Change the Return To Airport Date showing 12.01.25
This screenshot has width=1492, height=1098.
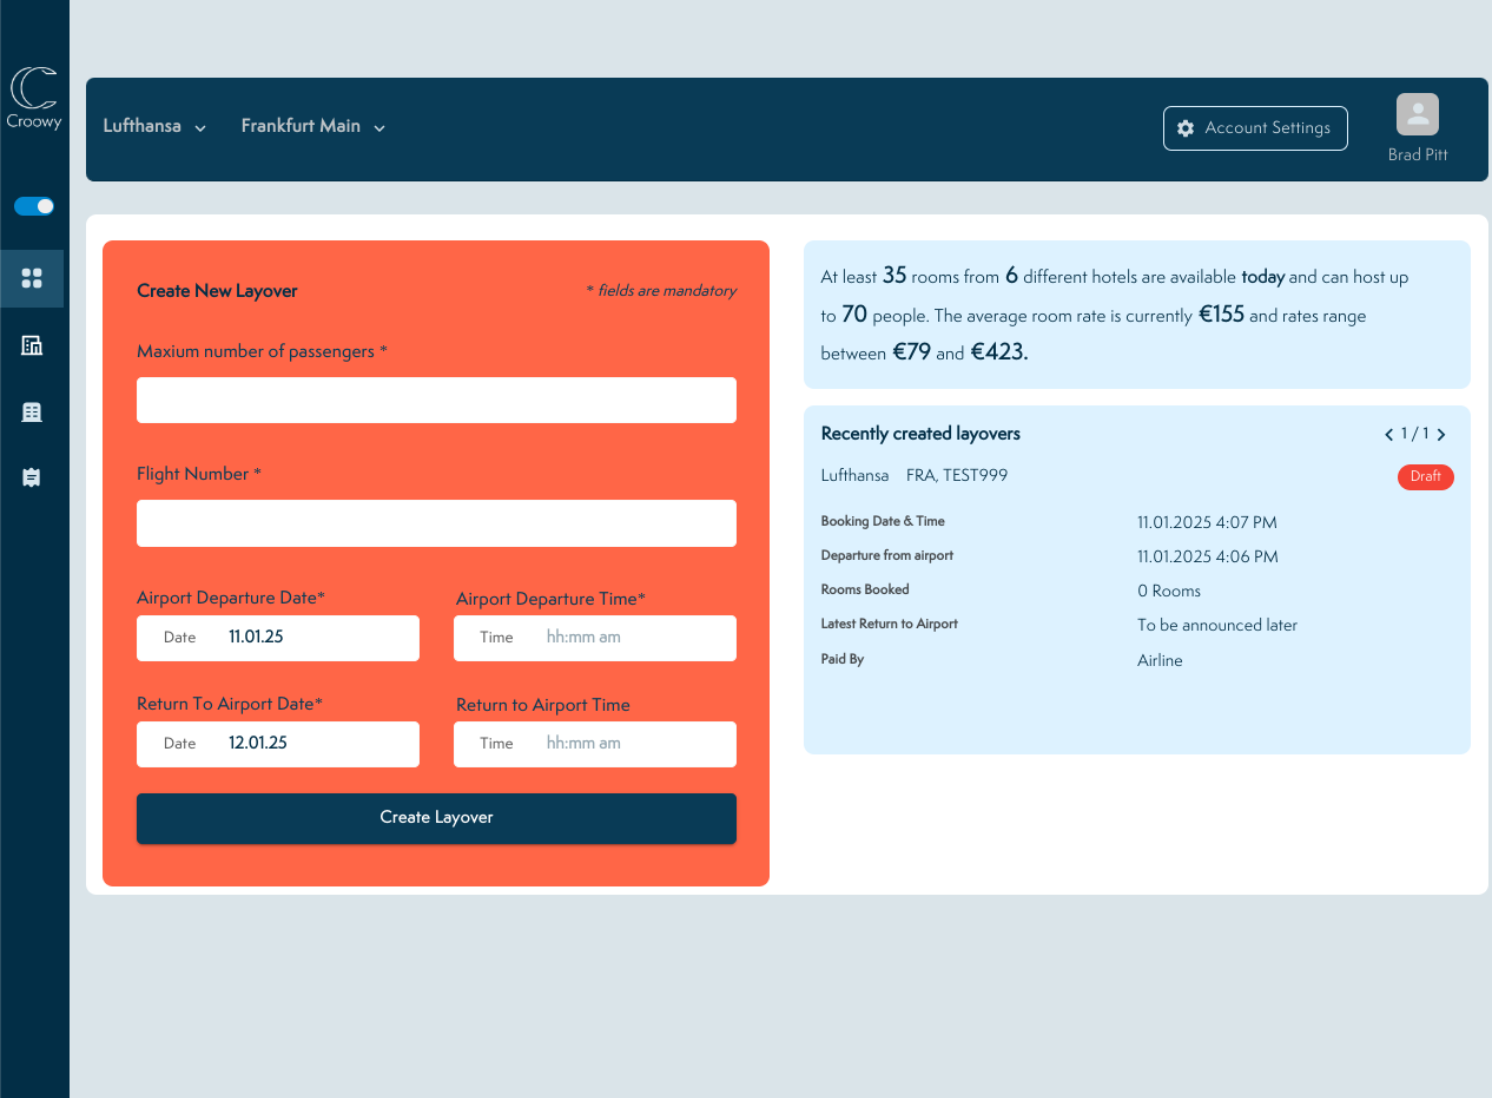pos(278,744)
